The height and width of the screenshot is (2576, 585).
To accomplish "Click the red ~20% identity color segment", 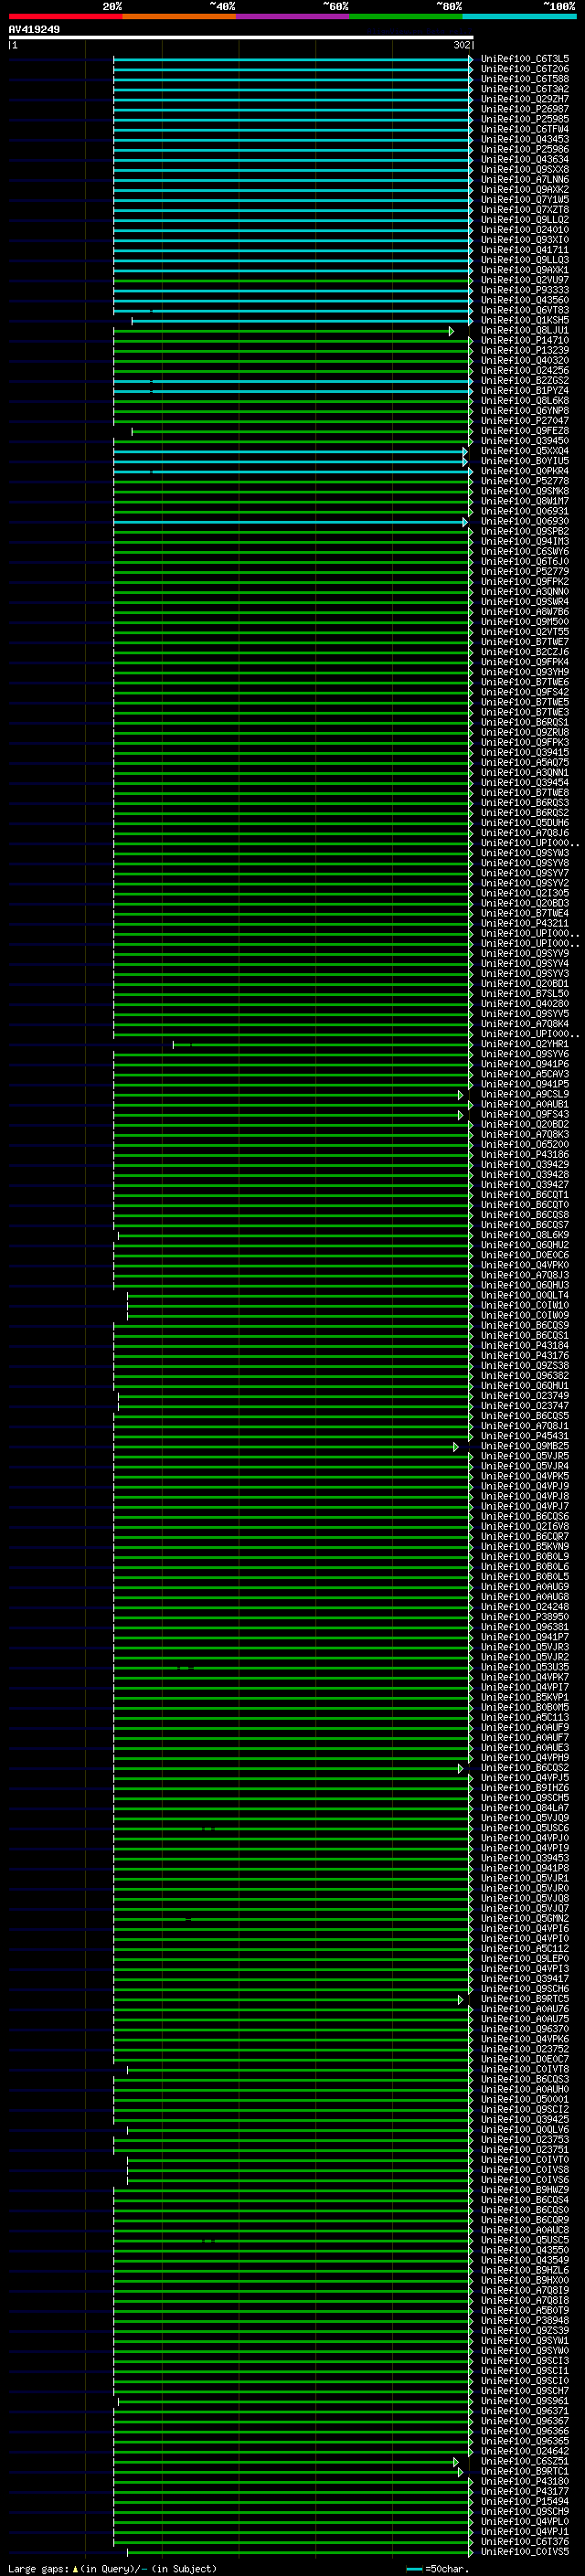I will click(65, 16).
